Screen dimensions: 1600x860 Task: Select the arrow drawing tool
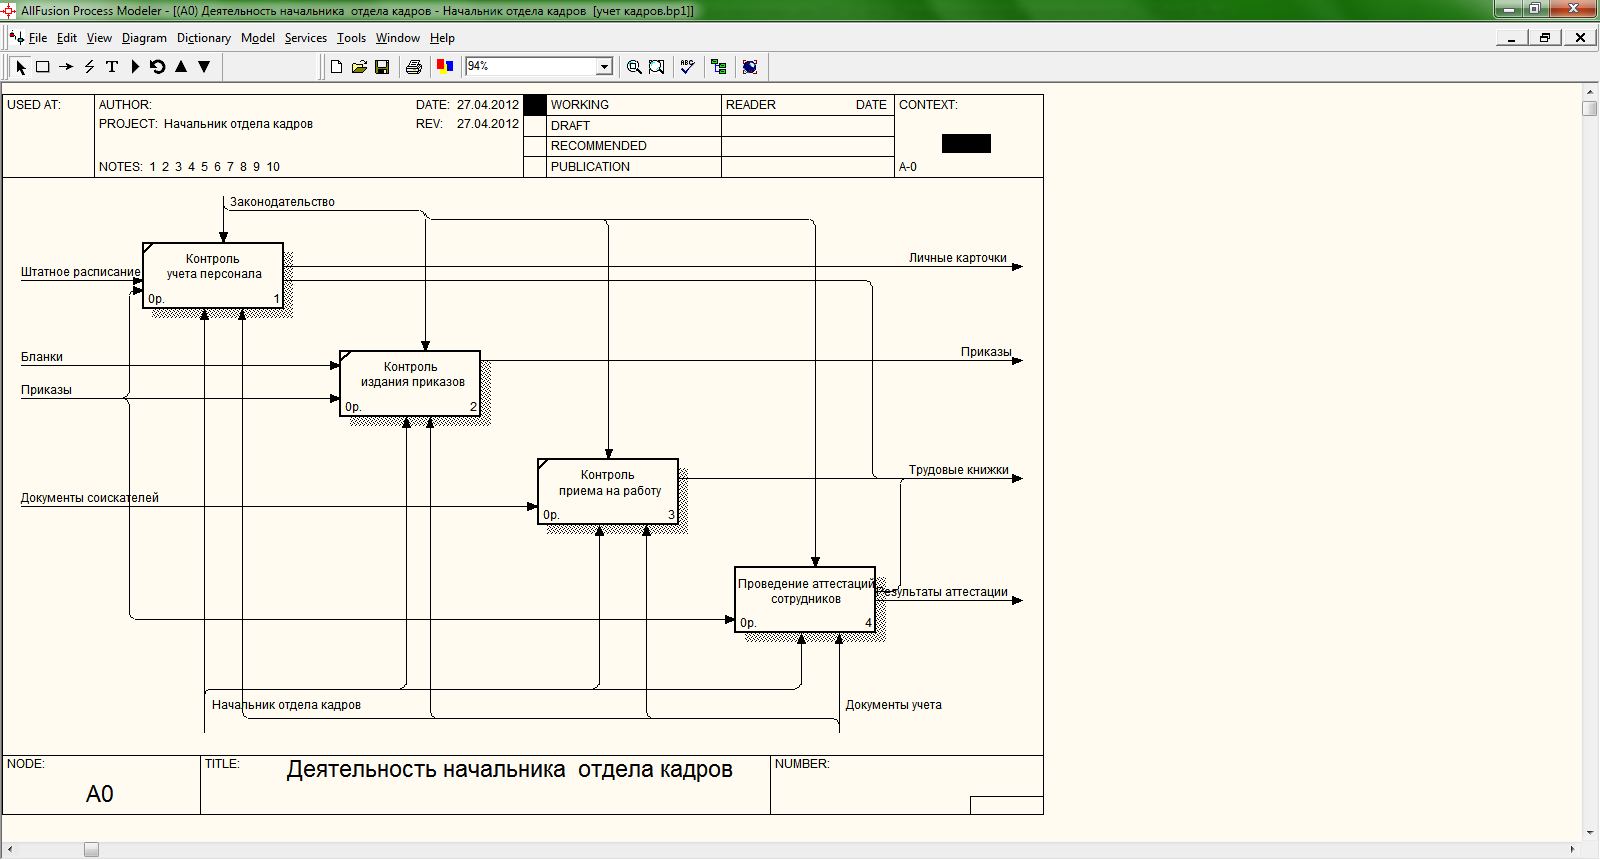point(66,67)
